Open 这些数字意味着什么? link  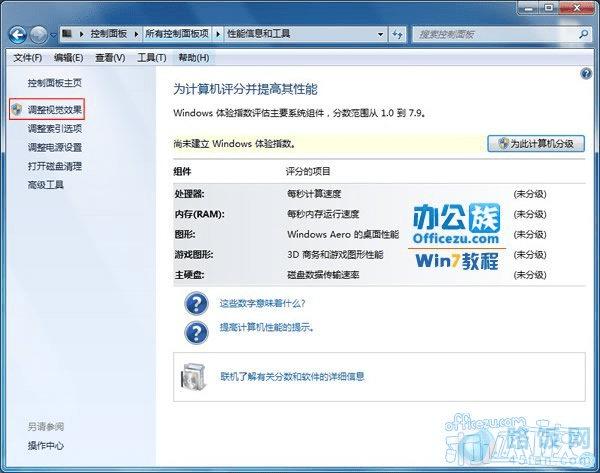[262, 303]
